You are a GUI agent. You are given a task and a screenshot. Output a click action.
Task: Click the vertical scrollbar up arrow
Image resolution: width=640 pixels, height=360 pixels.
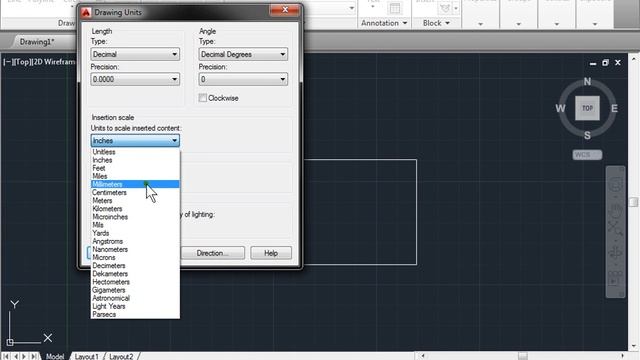coord(633,58)
